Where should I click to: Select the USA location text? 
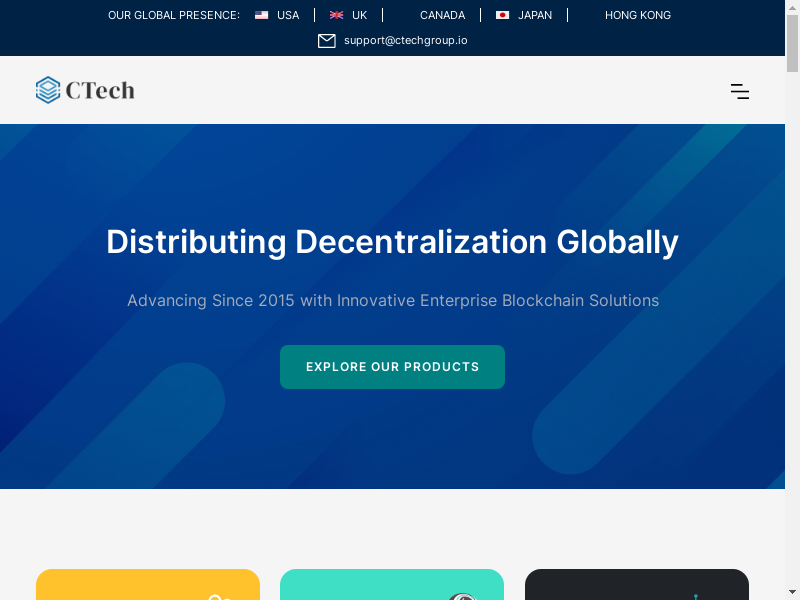288,15
